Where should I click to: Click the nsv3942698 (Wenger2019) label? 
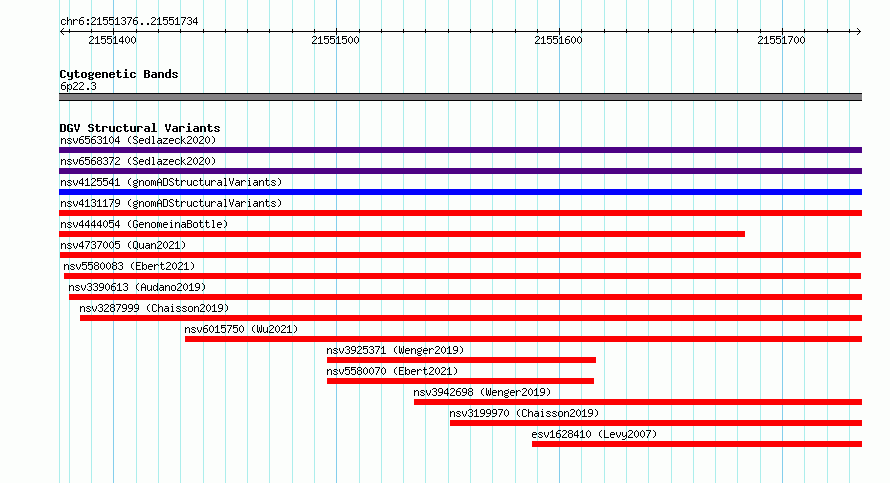coord(482,392)
